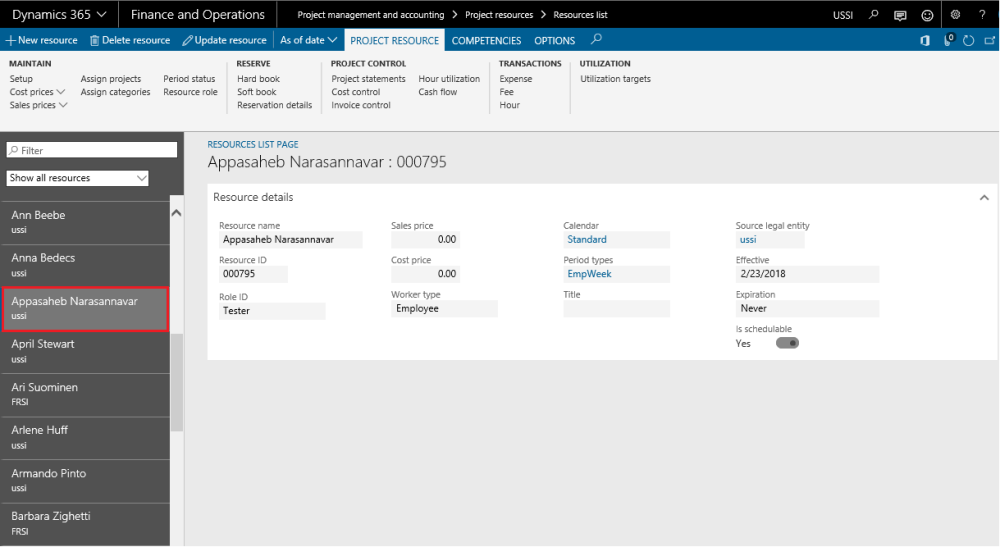Screen dimensions: 1000x547
Task: Toggle the Is schedulable switch
Action: (787, 343)
